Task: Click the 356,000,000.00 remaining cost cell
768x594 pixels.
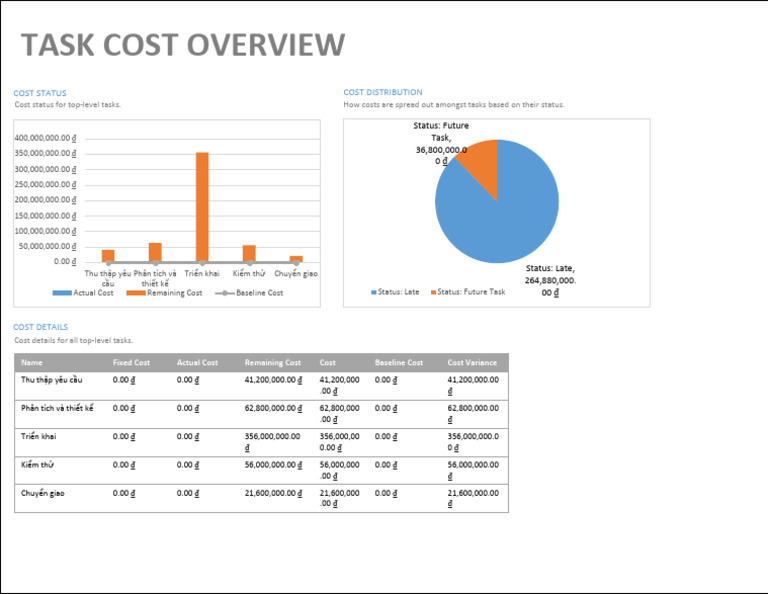Action: coord(272,442)
